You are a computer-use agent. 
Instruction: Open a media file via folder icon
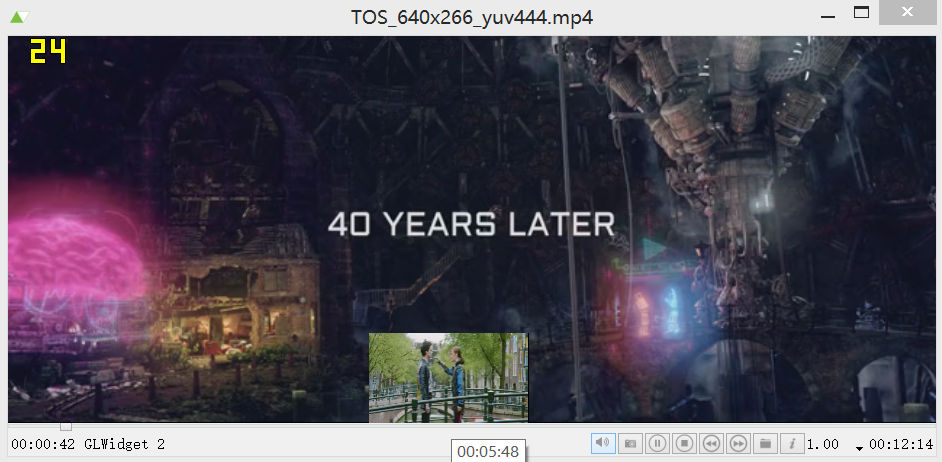[x=765, y=443]
